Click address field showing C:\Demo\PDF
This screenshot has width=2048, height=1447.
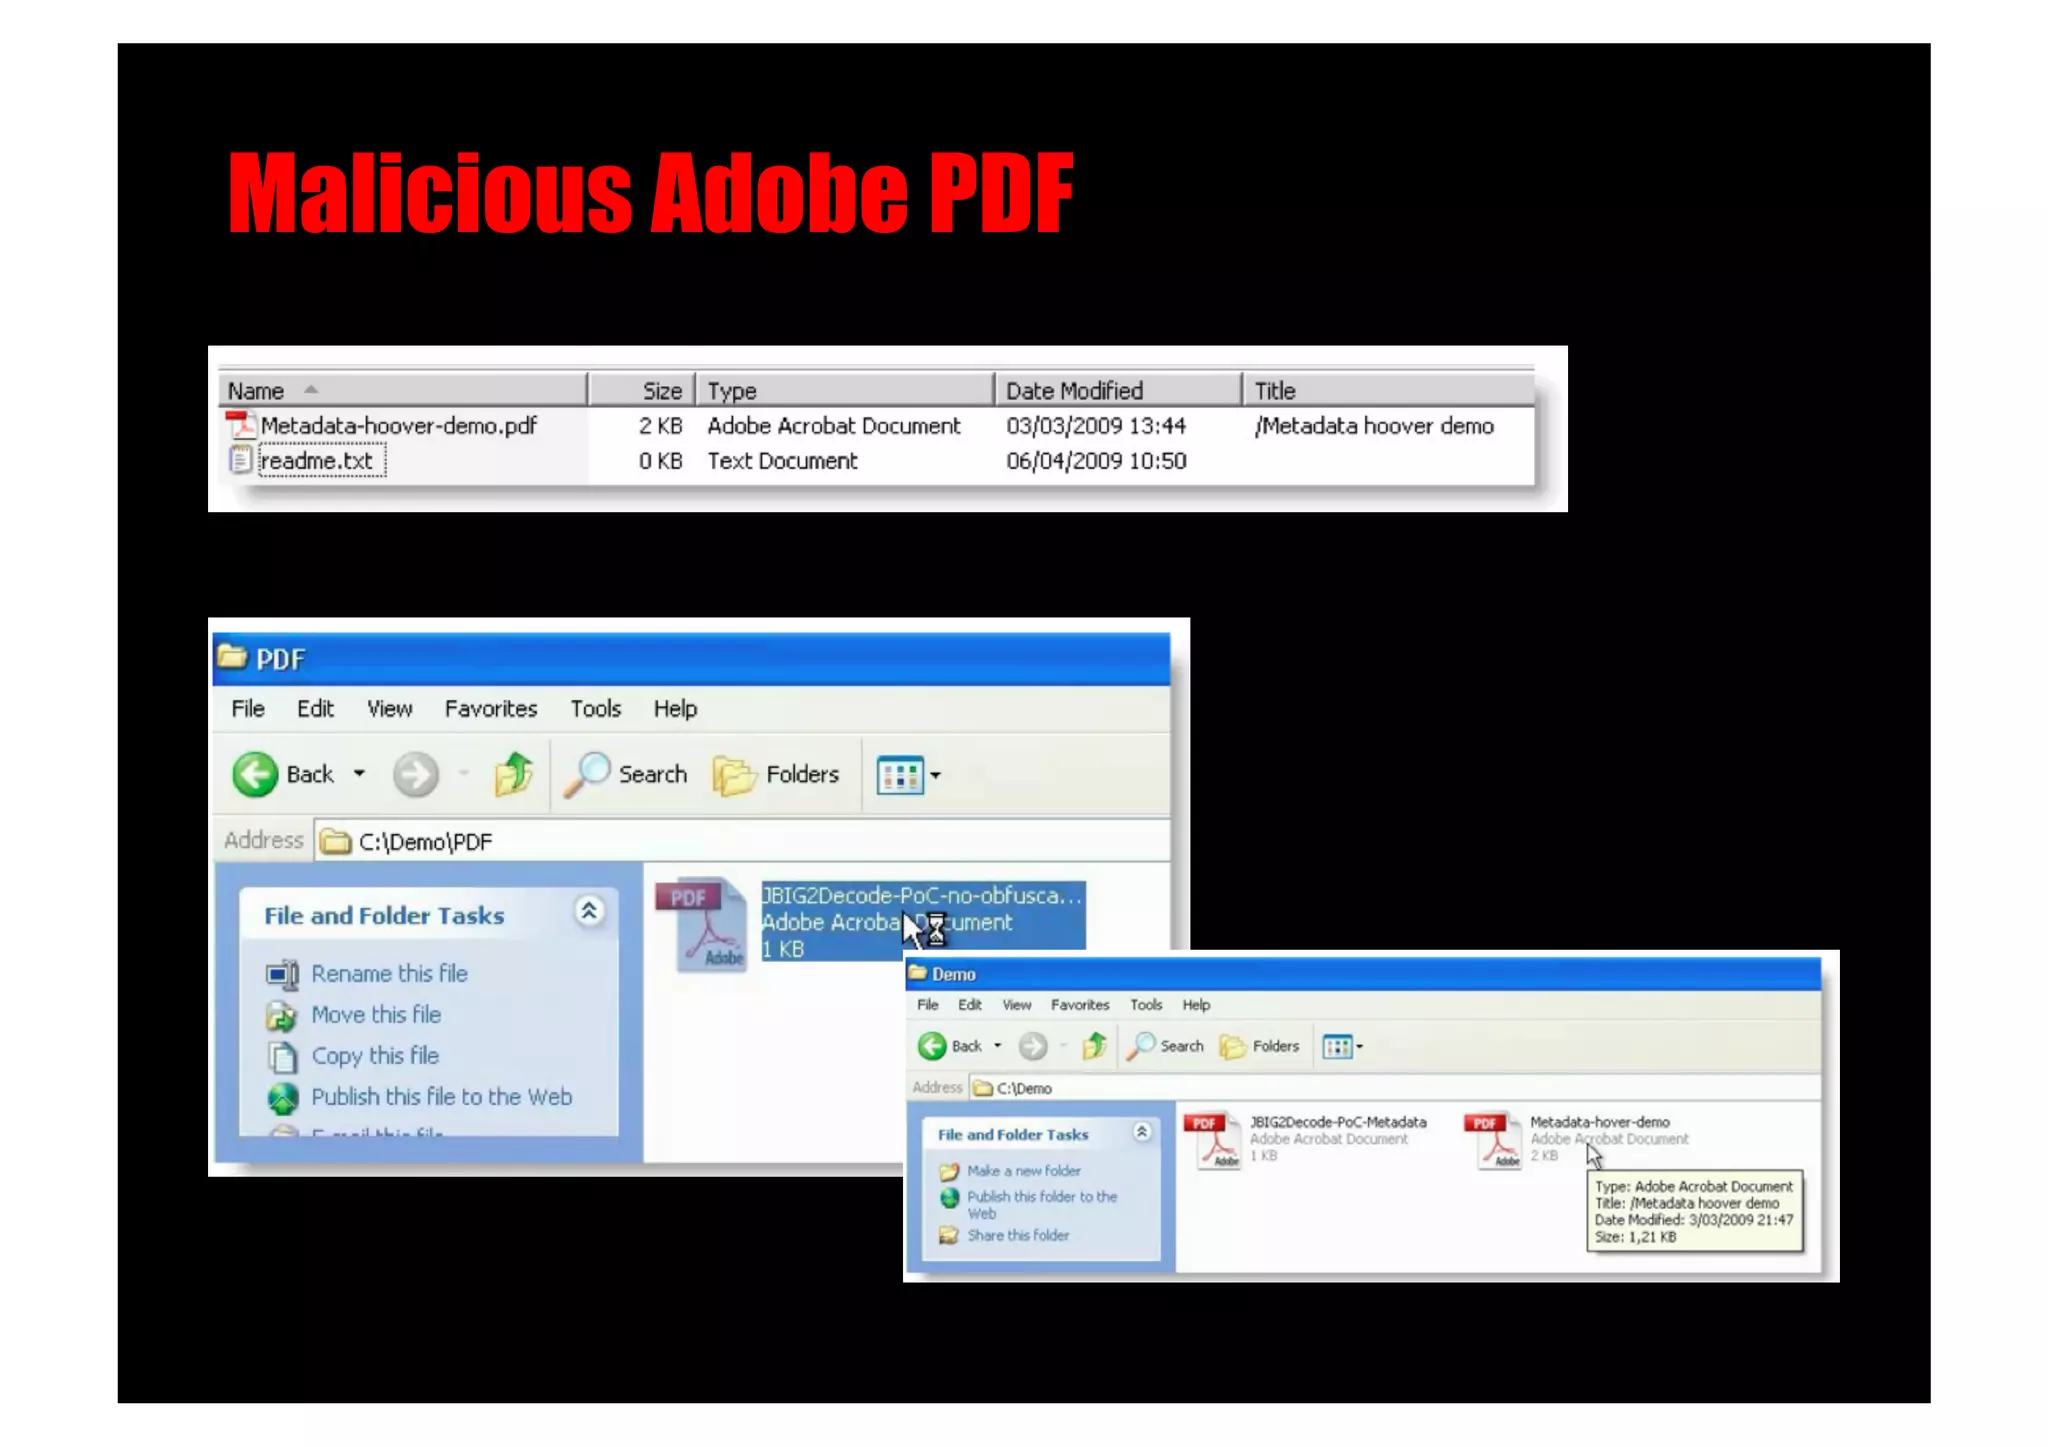pos(742,842)
